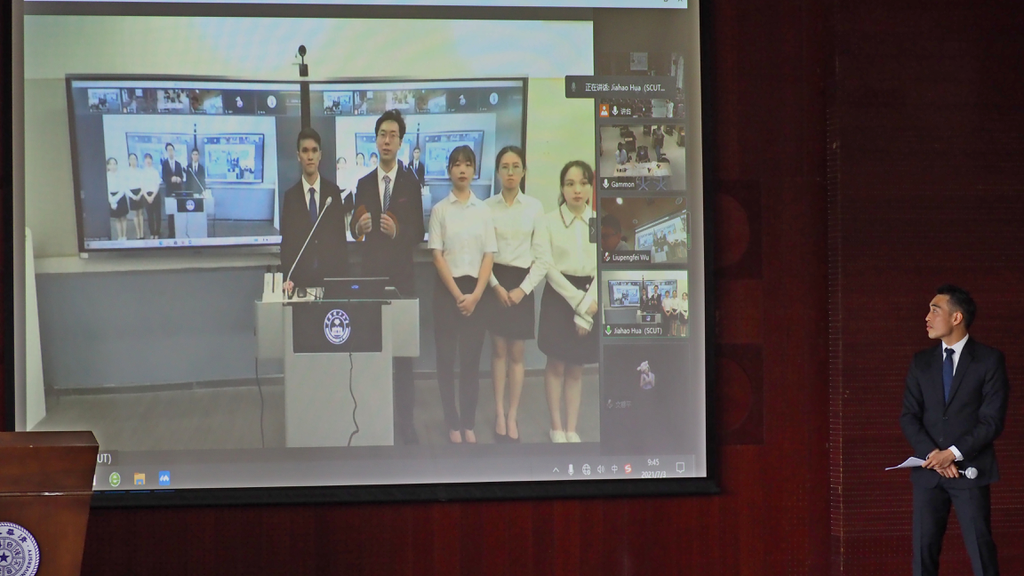Select the Liupengfei Wu video thumbnail
The width and height of the screenshot is (1024, 576).
[644, 232]
